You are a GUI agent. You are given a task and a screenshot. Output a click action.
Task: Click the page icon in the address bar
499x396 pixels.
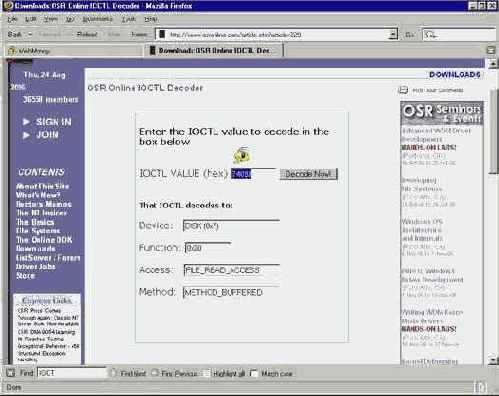(x=162, y=34)
